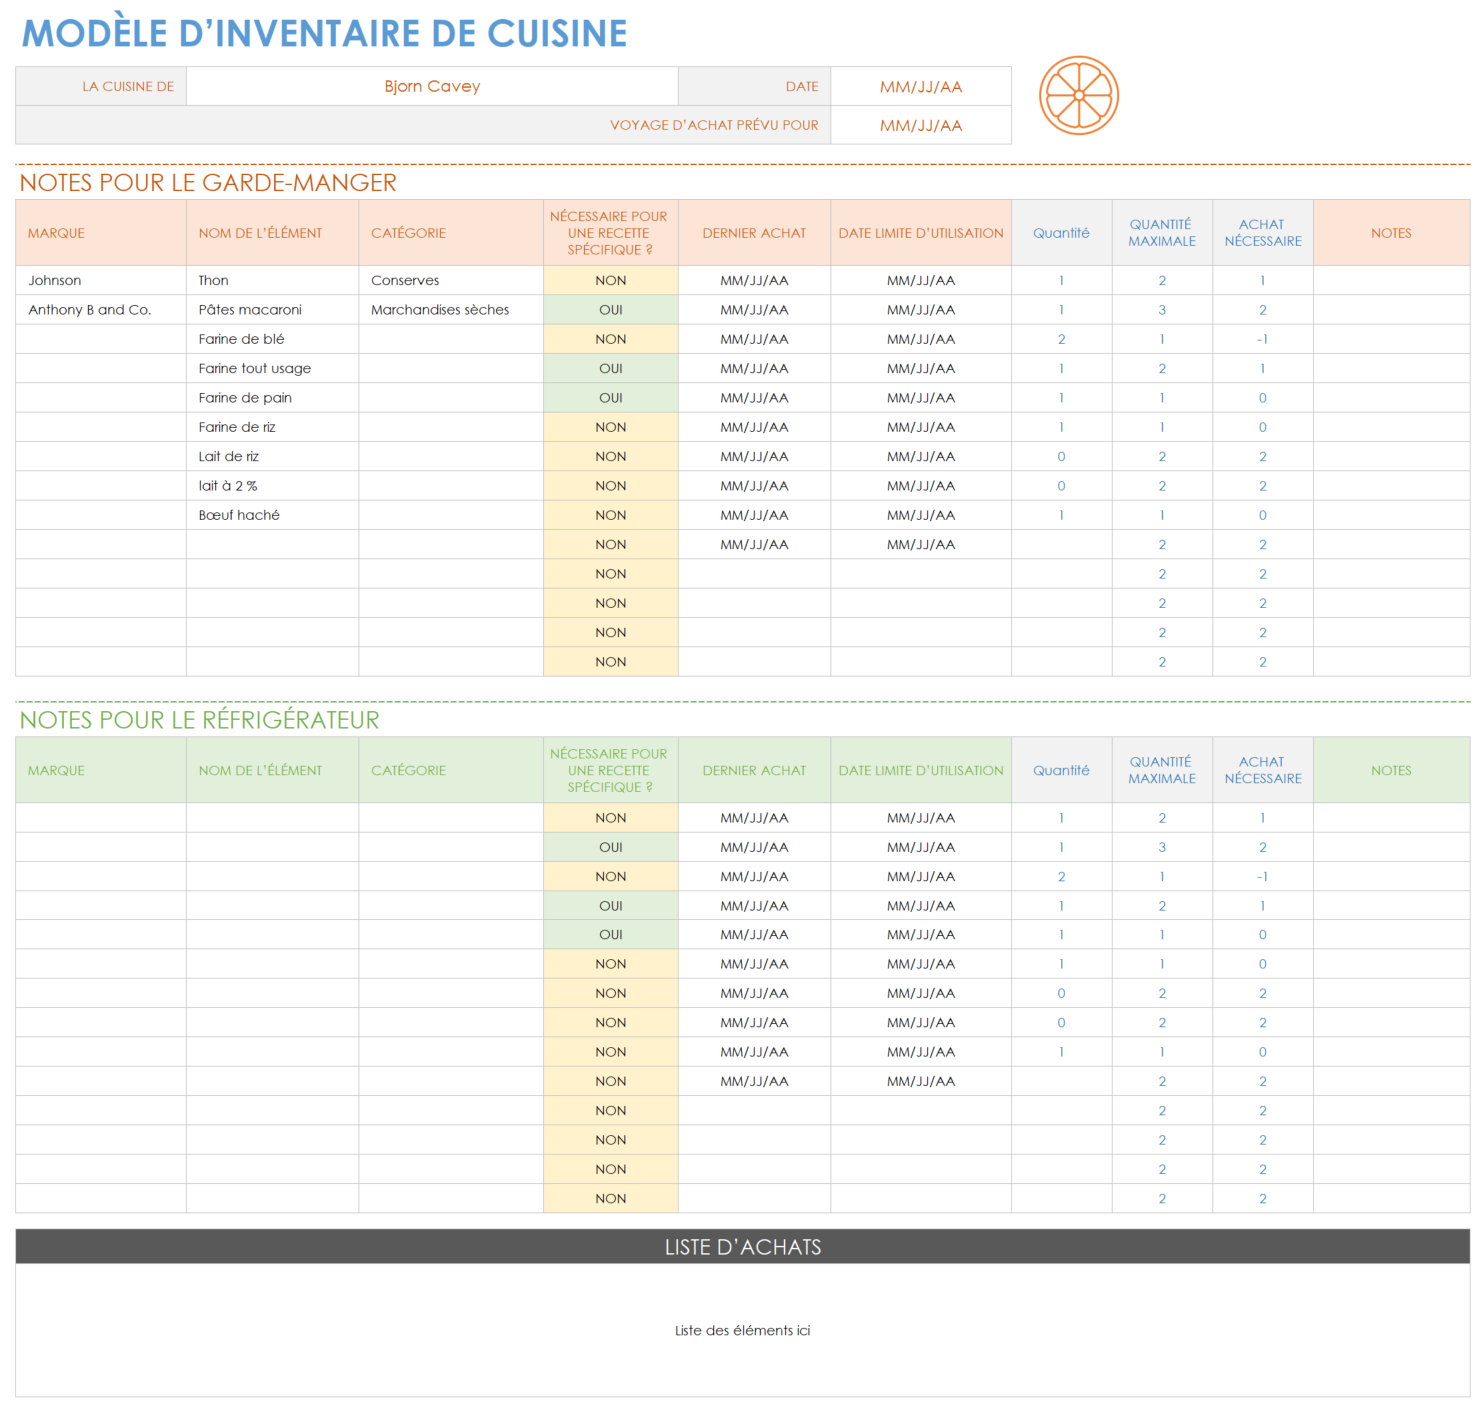Select the garde-manger 'MARQUE' column header
1484x1403 pixels.
[101, 233]
